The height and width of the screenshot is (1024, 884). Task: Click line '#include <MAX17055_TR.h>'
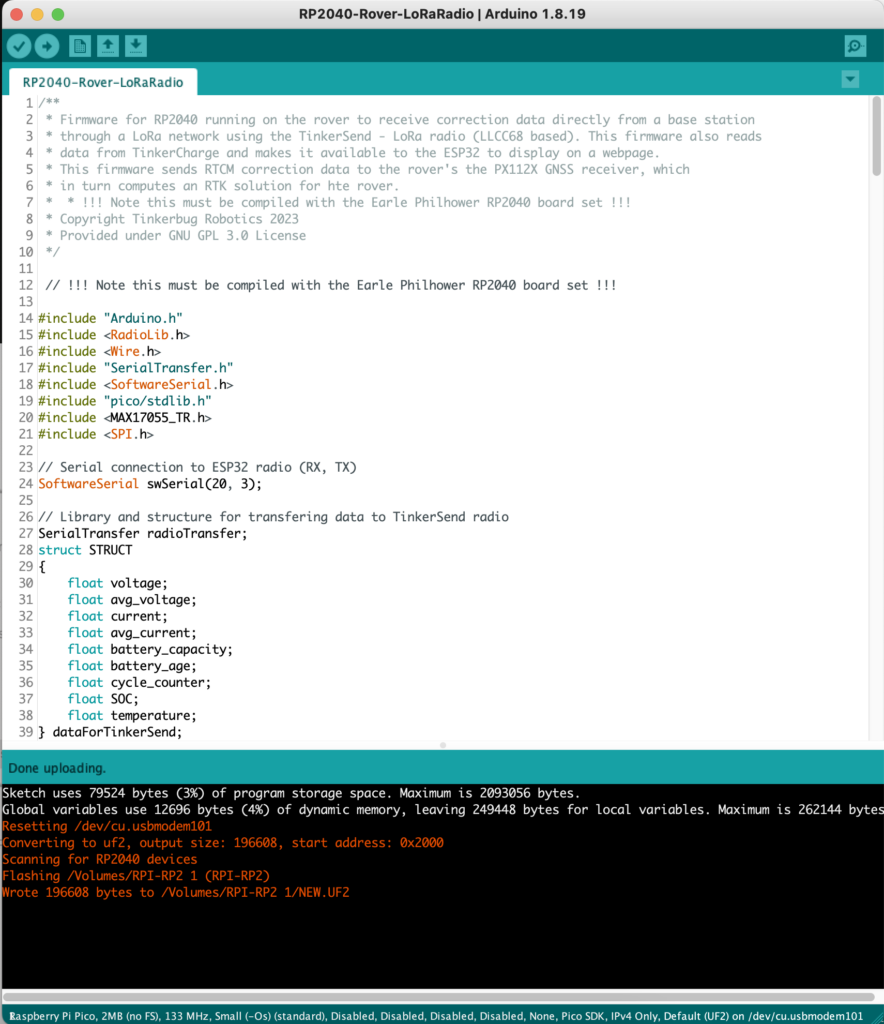pos(125,417)
